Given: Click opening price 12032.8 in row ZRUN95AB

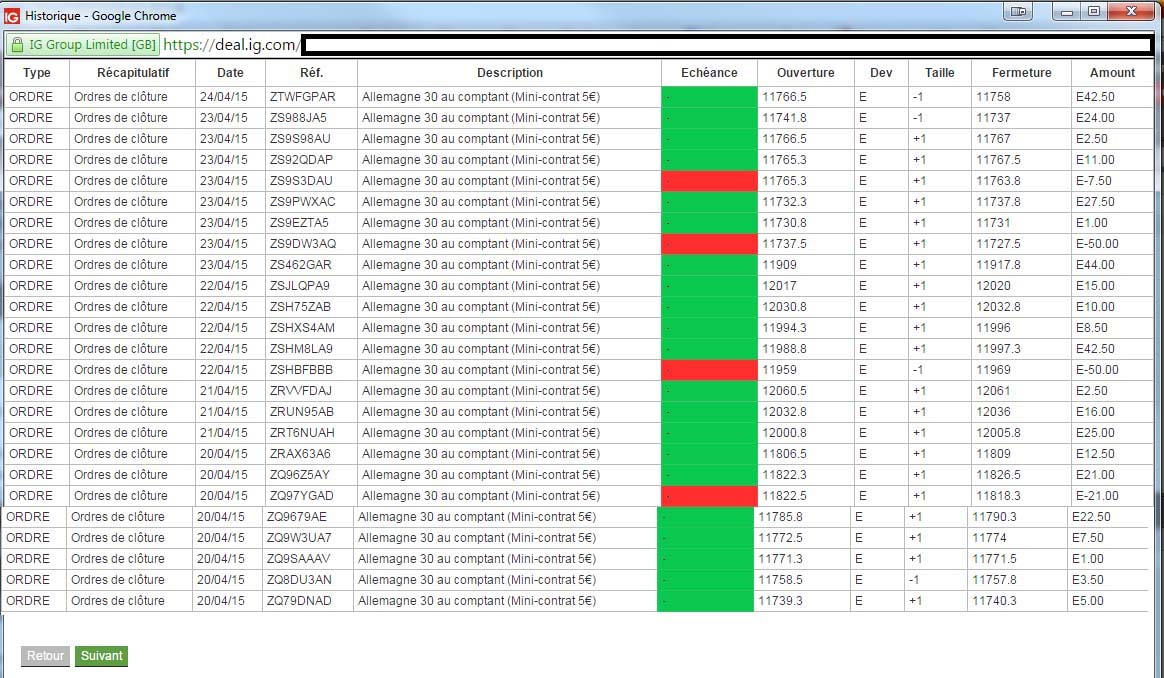Looking at the screenshot, I should tap(784, 412).
